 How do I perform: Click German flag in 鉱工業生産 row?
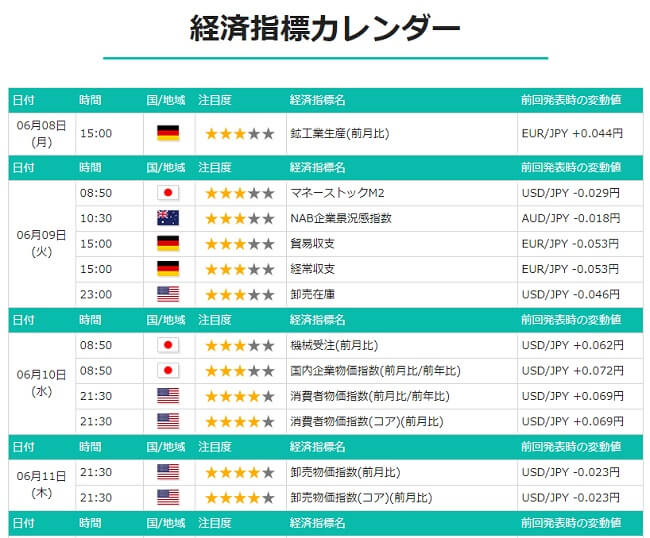168,133
